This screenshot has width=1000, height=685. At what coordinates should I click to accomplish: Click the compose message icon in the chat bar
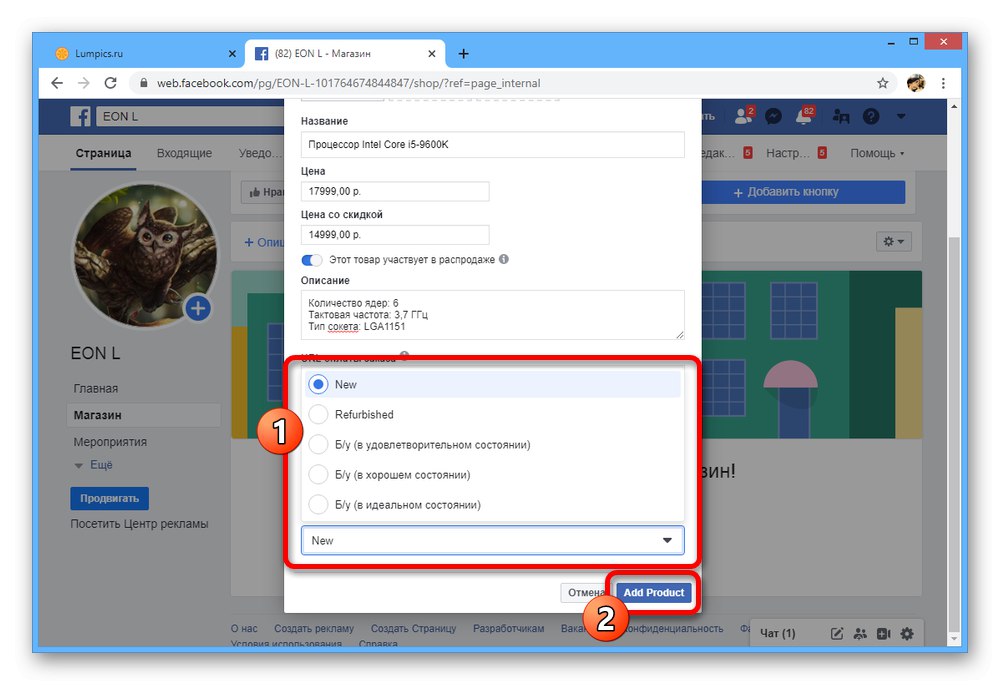coord(837,633)
